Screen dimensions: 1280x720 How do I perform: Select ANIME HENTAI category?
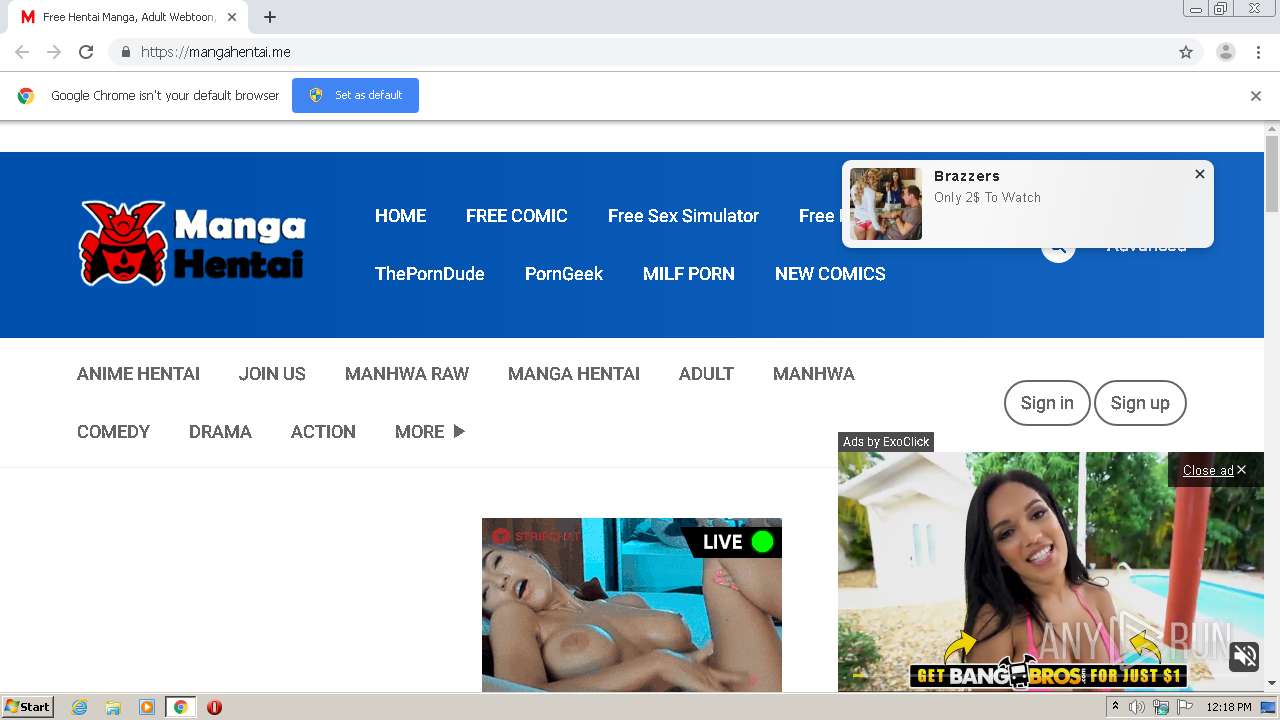138,374
